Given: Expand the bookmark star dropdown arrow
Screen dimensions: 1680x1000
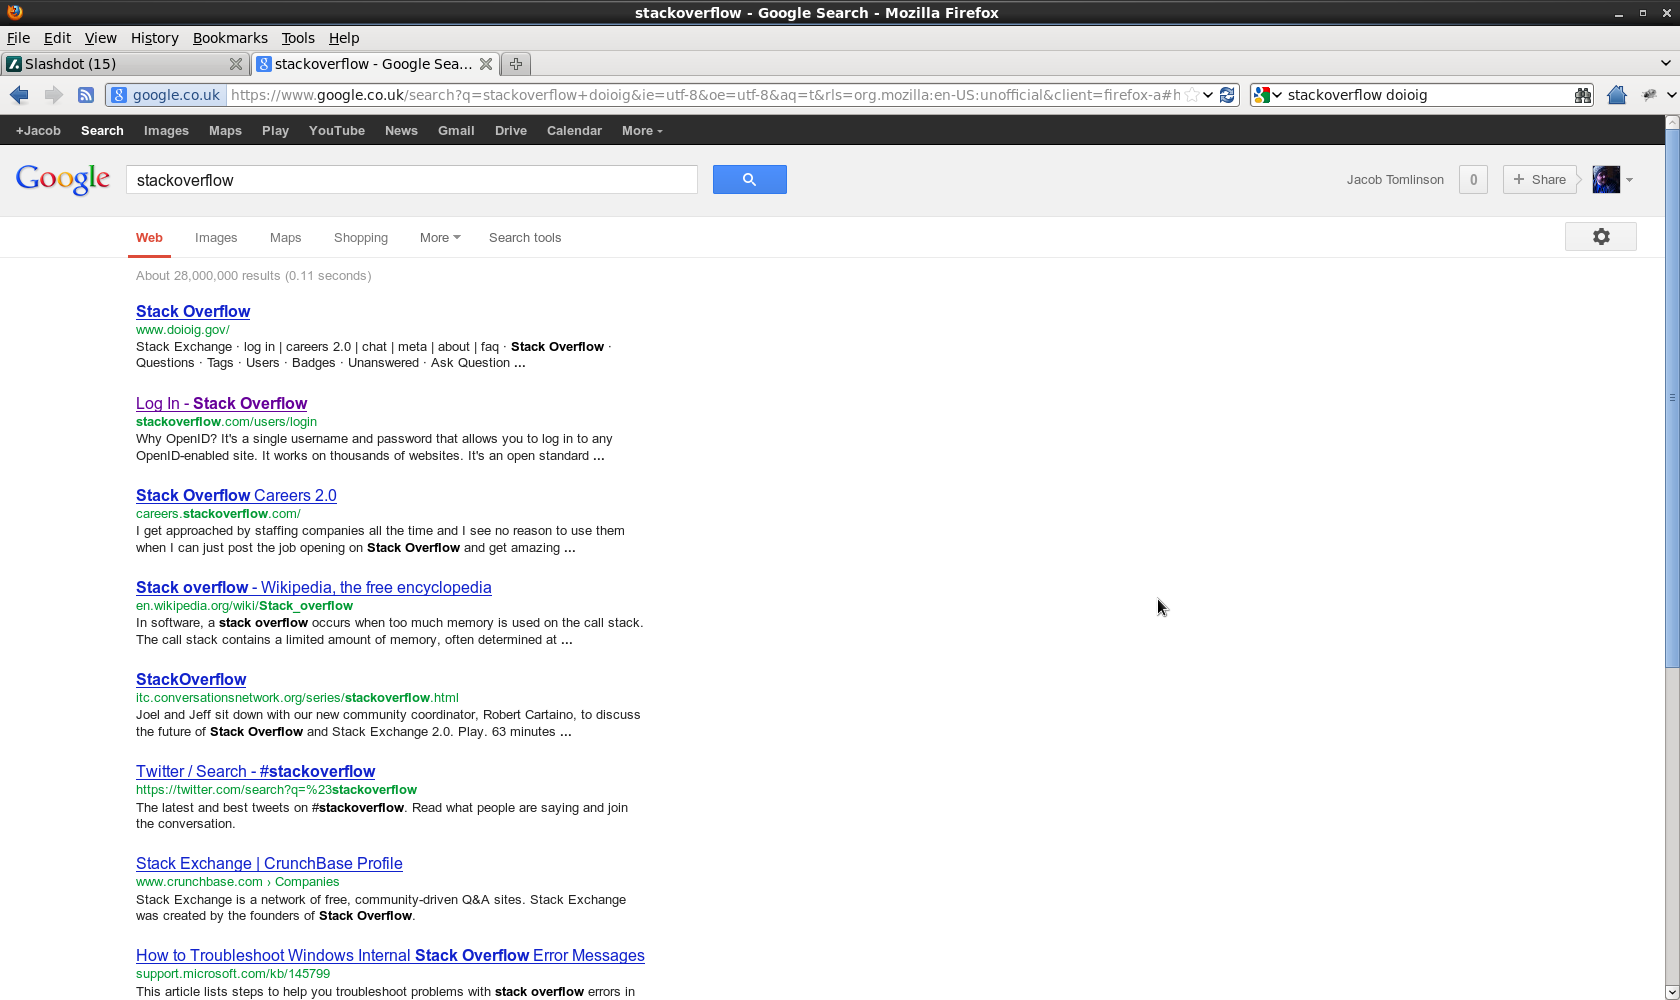Looking at the screenshot, I should (1208, 94).
